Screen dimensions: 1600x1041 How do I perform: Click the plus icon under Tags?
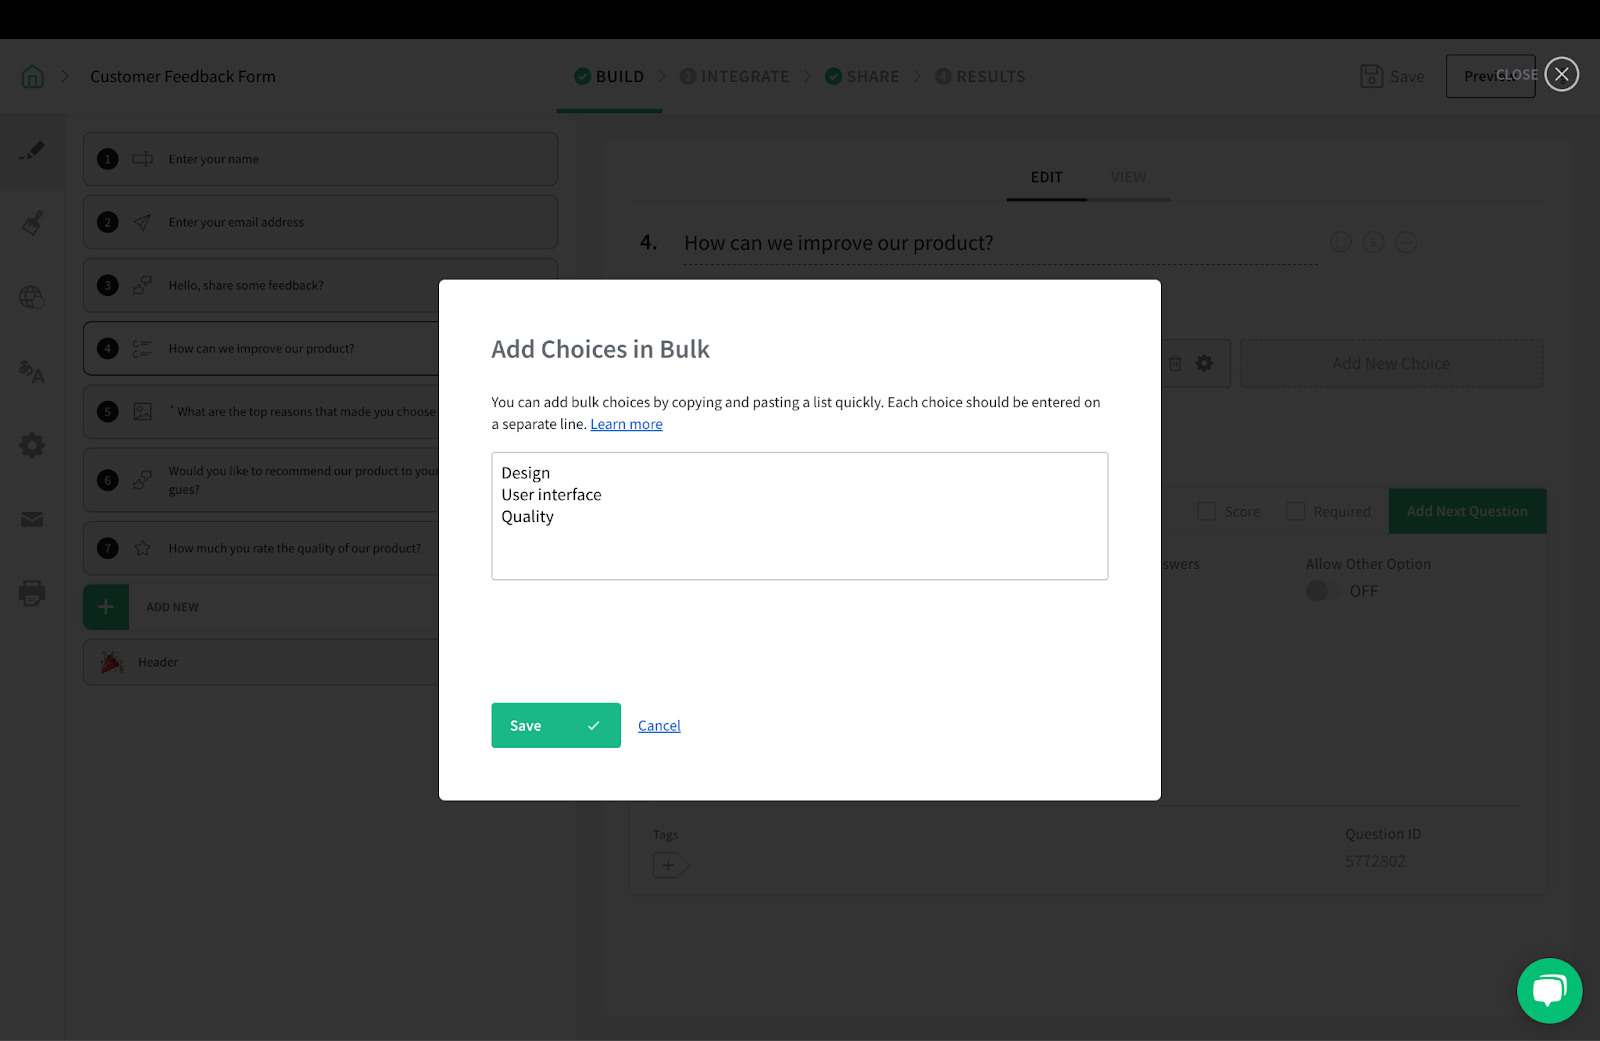coord(670,865)
